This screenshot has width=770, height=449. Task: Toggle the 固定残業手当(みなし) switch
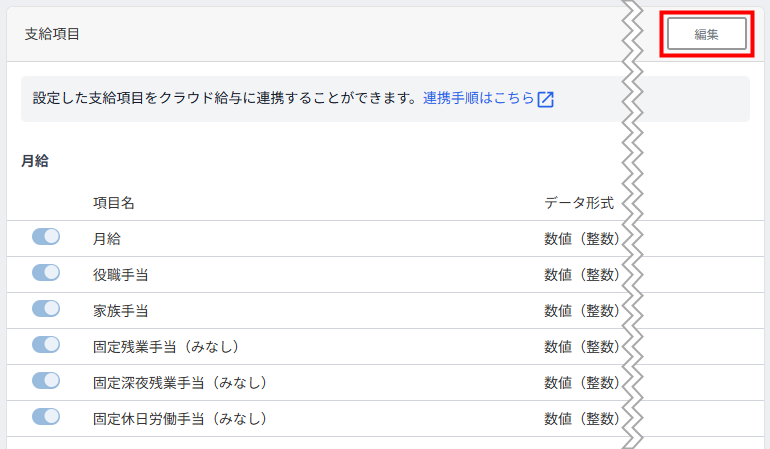[x=46, y=345]
